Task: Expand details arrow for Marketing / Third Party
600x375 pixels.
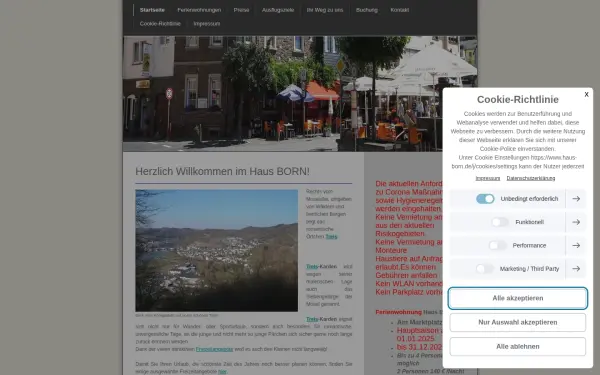Action: [576, 269]
